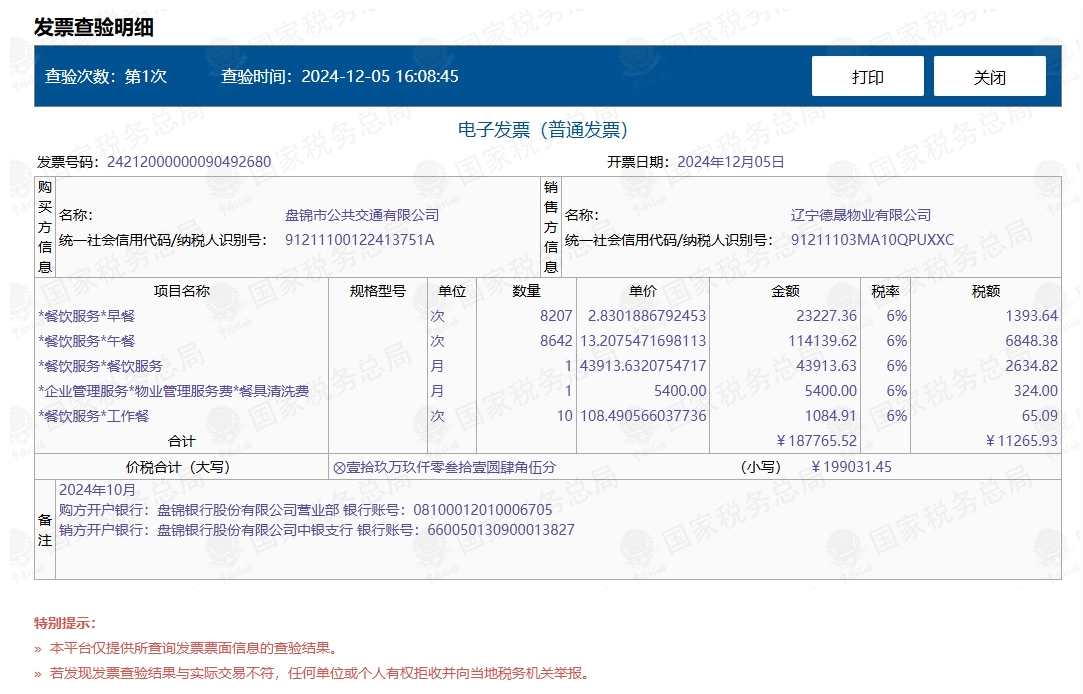This screenshot has width=1083, height=694.
Task: Click the 查验时间 timestamp 2024-12-05 16:08:45
Action: [x=380, y=76]
